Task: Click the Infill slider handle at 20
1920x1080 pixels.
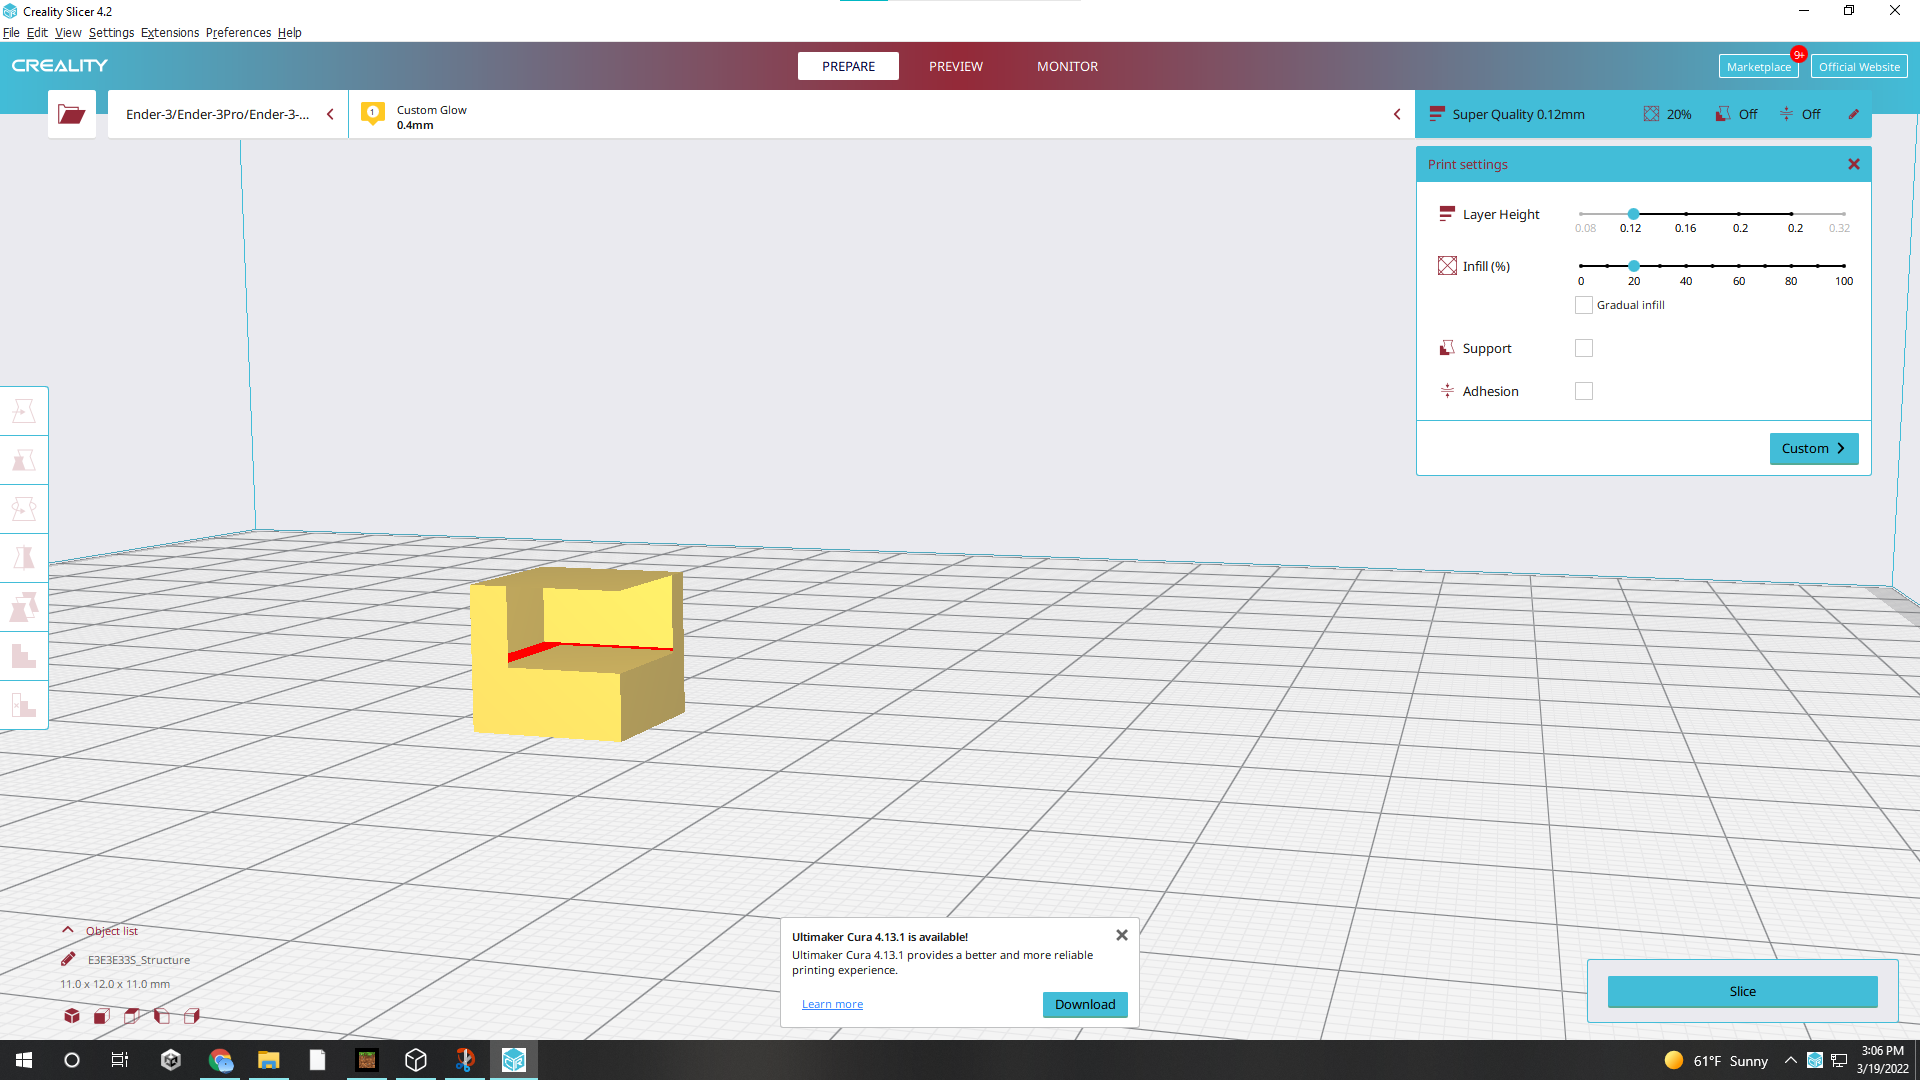Action: tap(1633, 266)
